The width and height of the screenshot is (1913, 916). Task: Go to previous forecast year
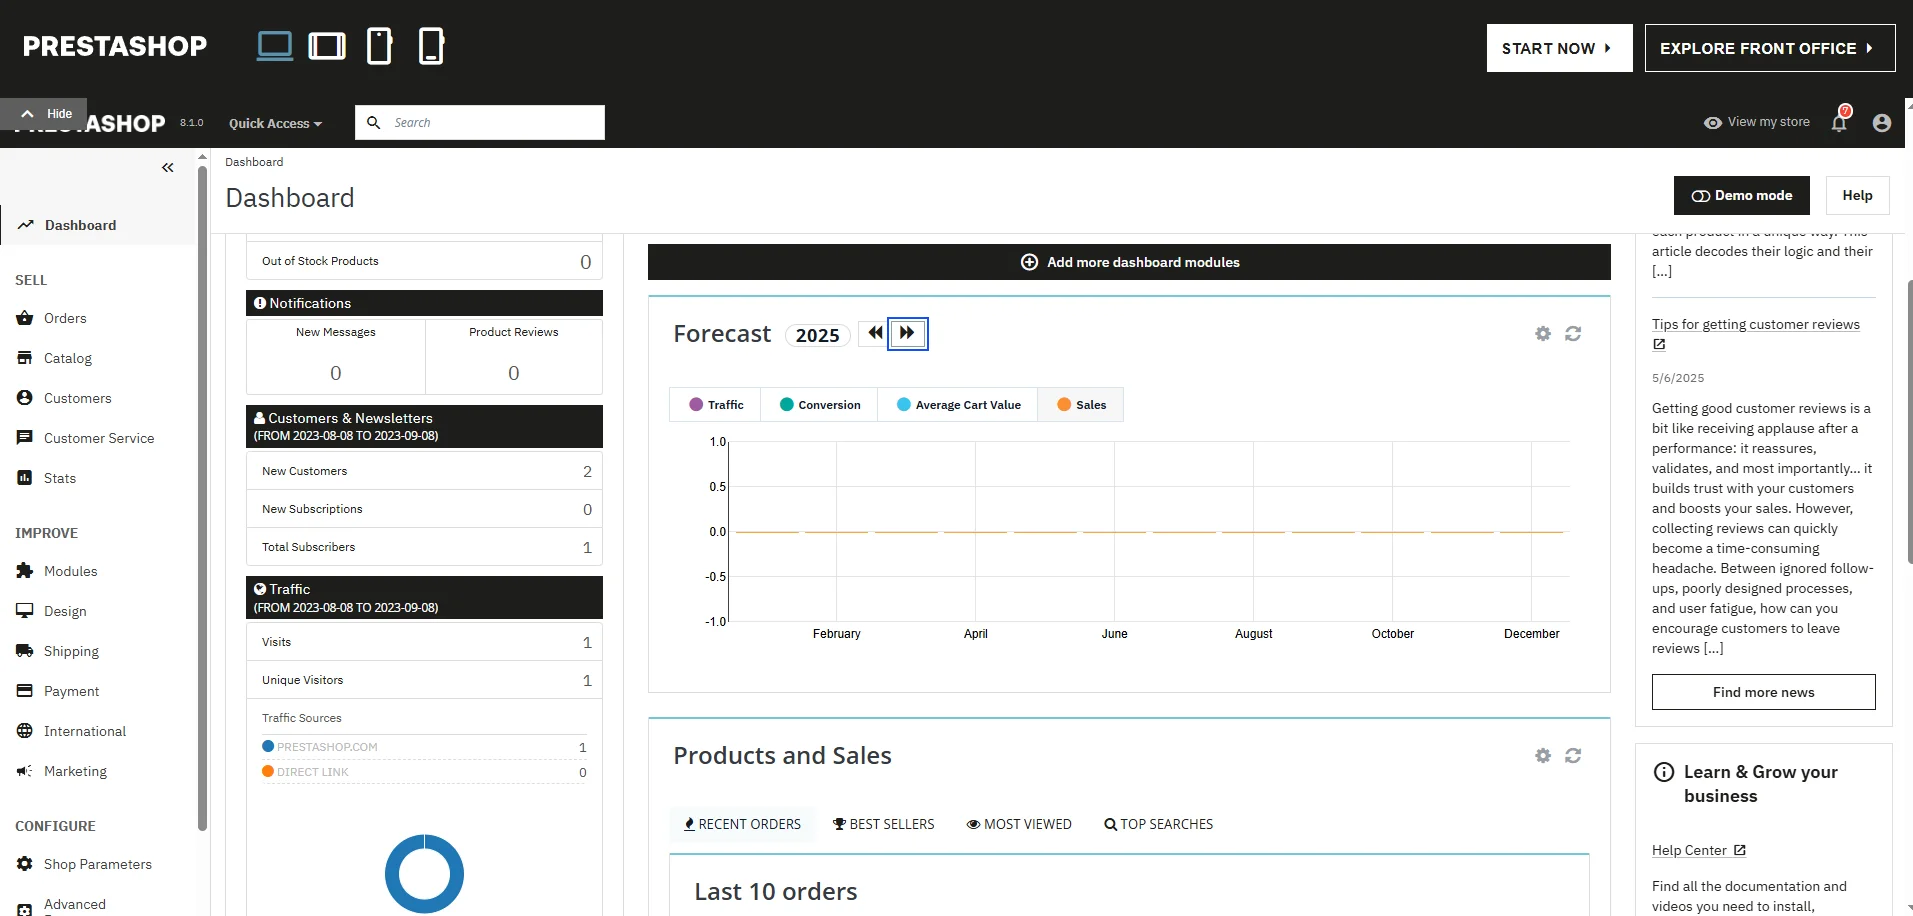click(x=875, y=333)
